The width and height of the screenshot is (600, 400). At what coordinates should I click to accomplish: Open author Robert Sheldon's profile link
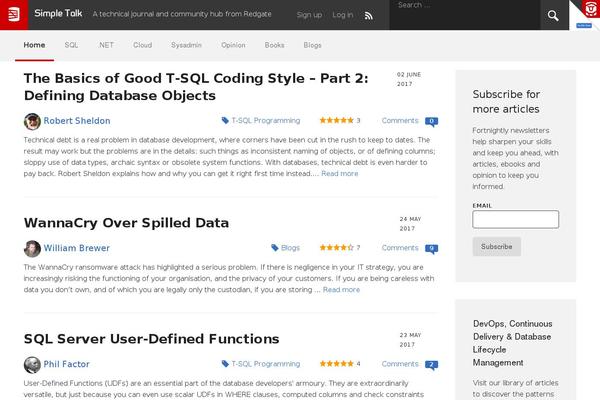(x=77, y=121)
